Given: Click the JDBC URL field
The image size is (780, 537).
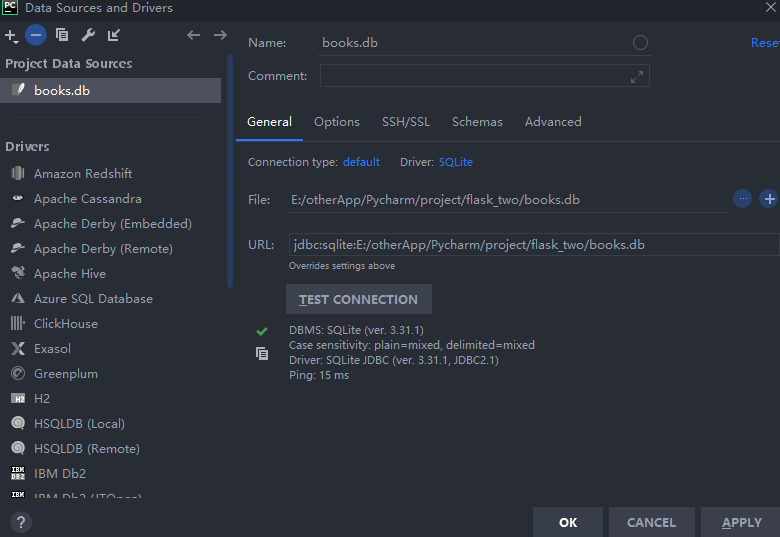Looking at the screenshot, I should coord(534,245).
